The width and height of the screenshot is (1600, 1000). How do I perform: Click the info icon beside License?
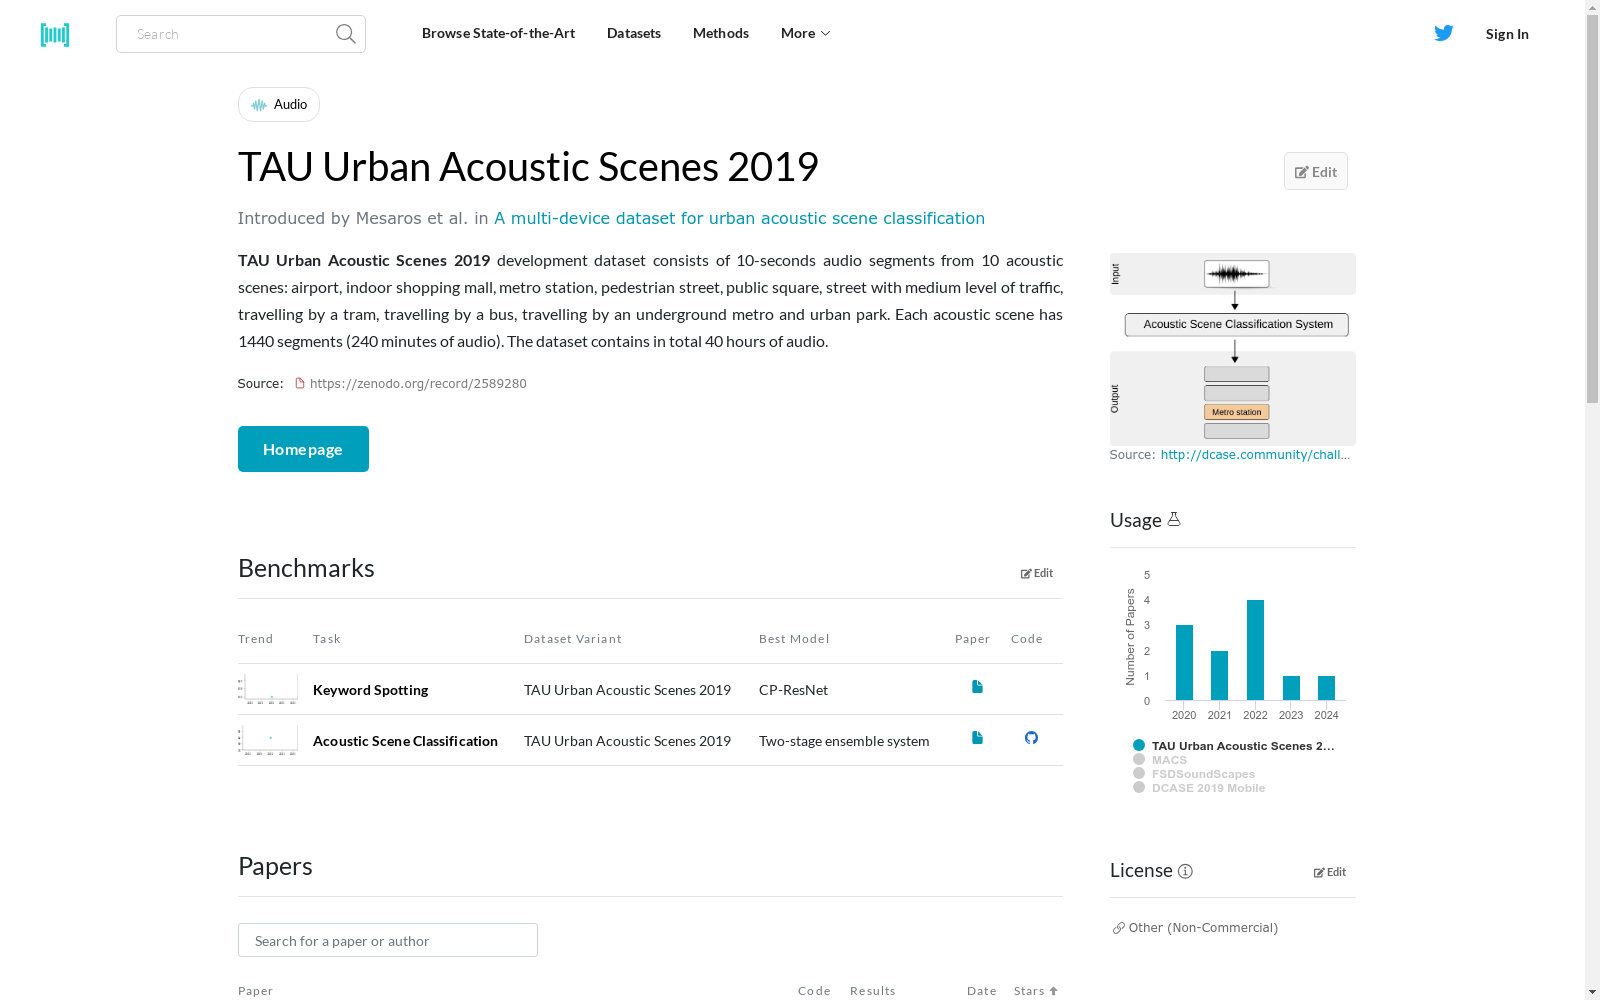(1185, 871)
